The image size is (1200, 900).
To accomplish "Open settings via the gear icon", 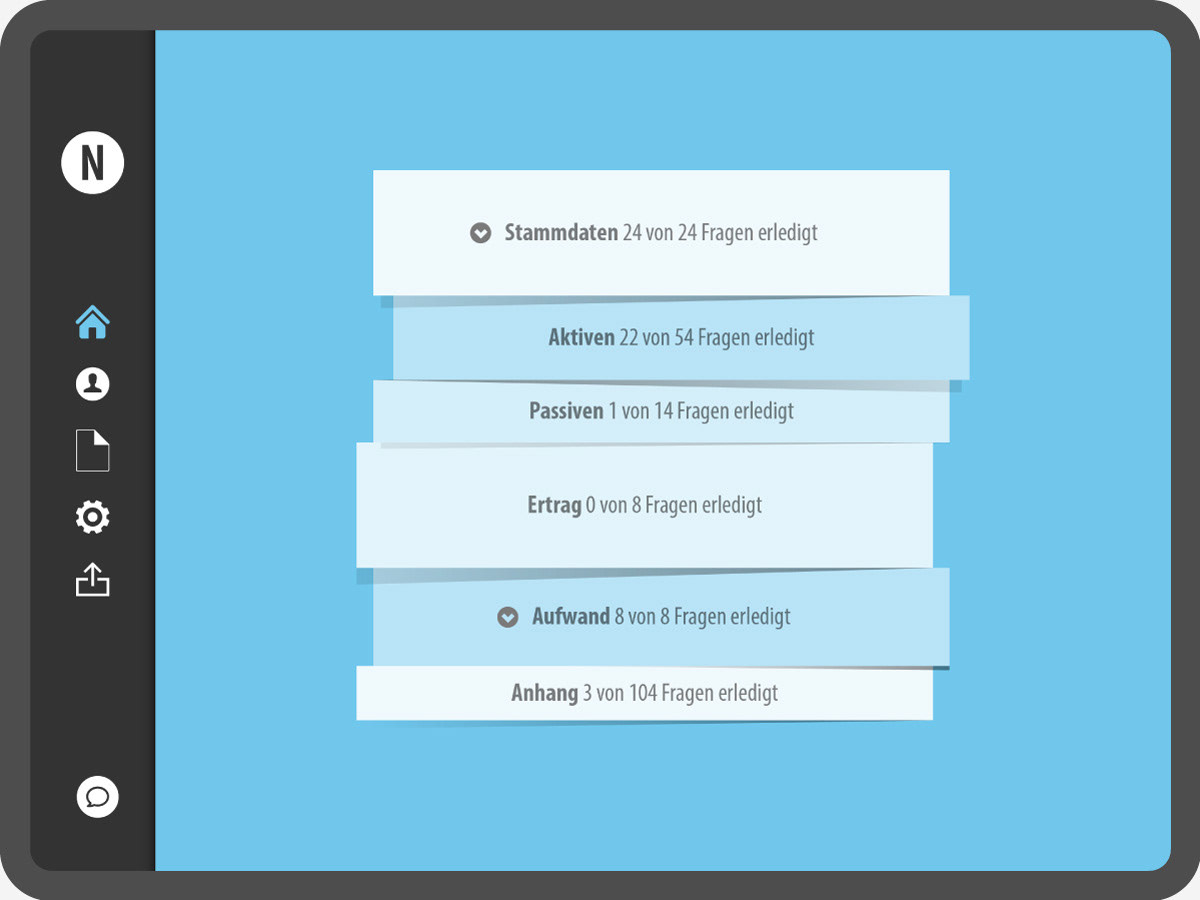I will [92, 517].
